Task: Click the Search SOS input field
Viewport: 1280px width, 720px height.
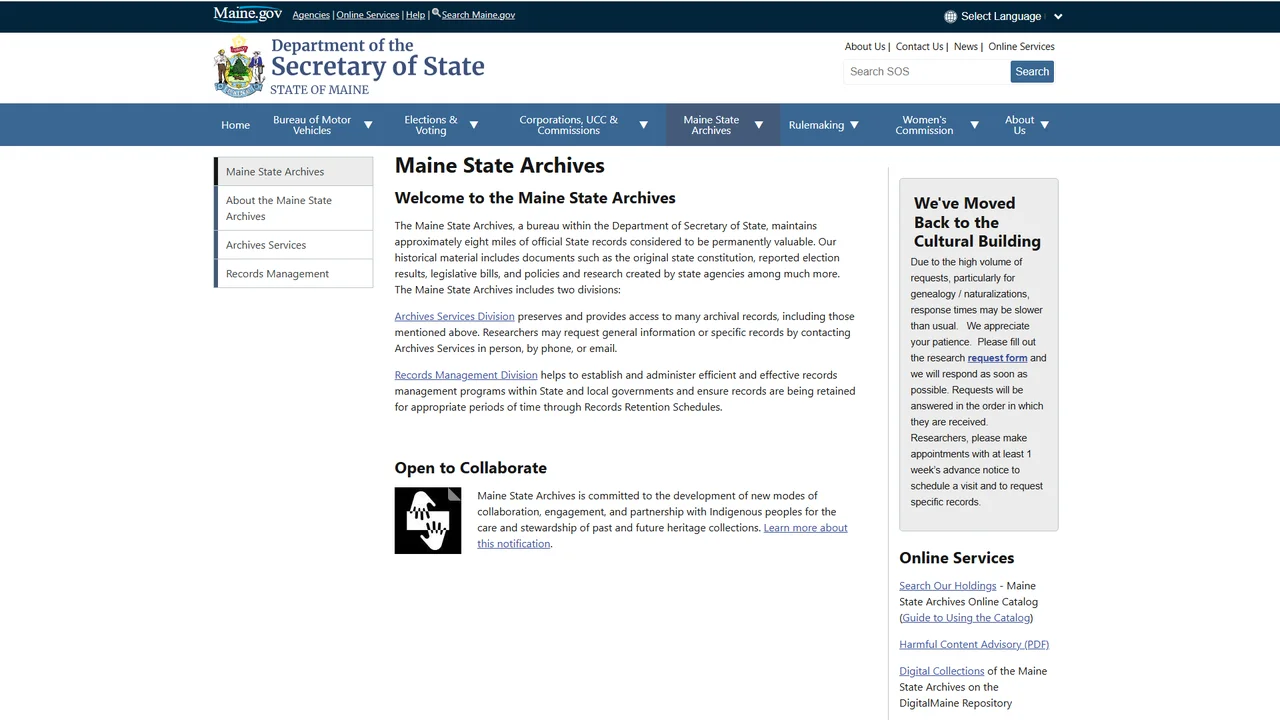Action: [x=926, y=72]
